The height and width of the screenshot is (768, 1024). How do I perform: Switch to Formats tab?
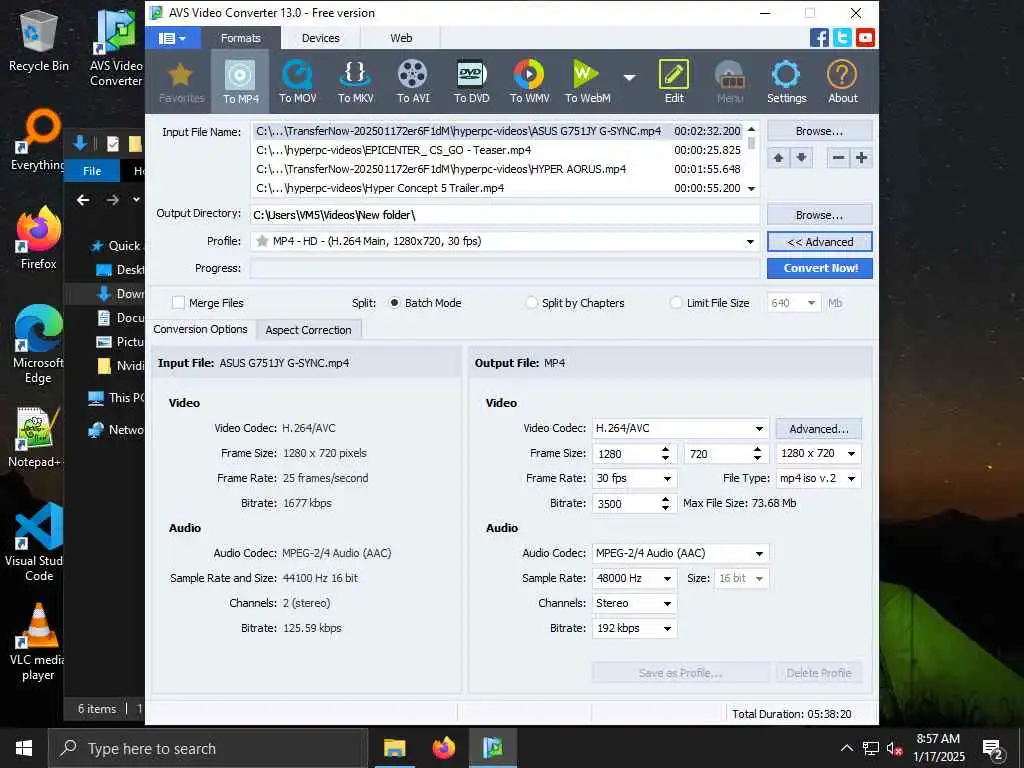point(240,38)
